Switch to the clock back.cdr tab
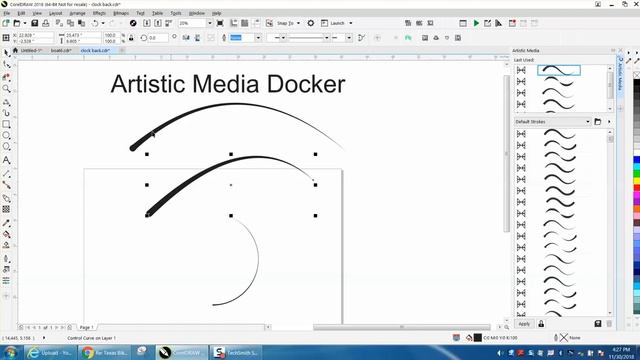This screenshot has width=640, height=360. 95,51
